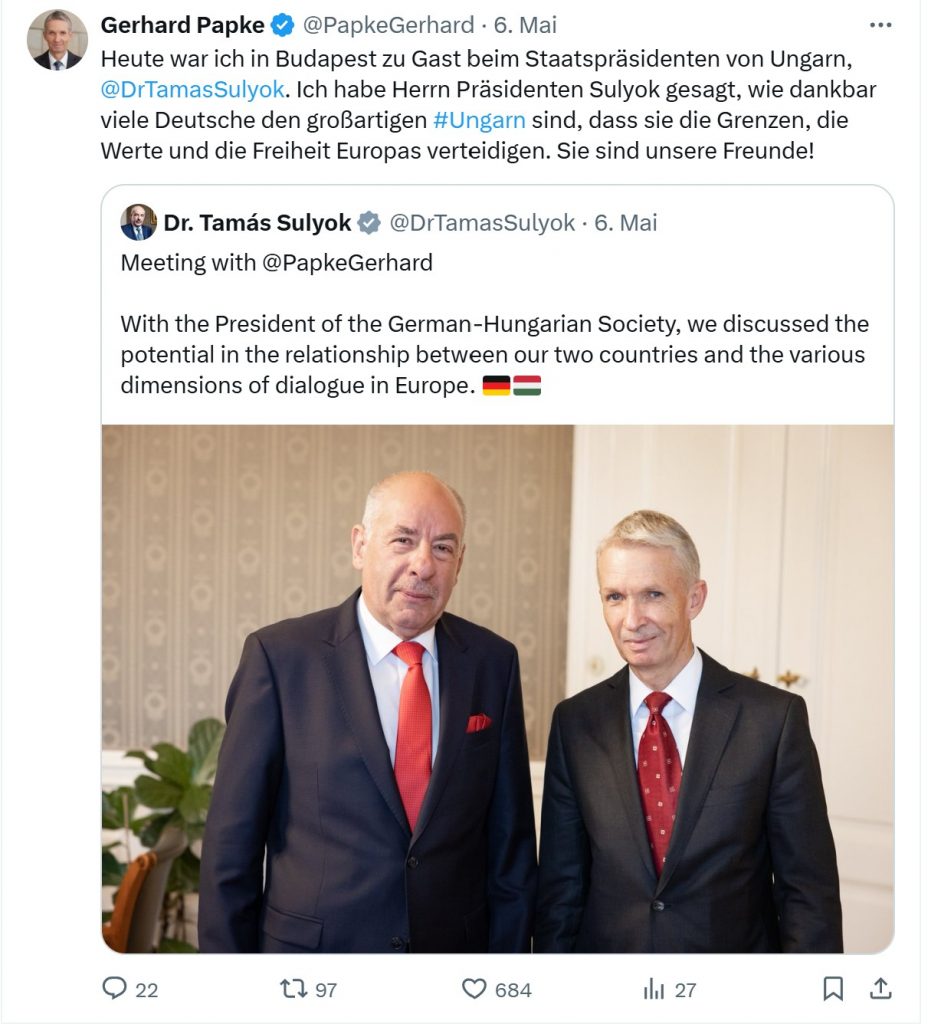Viewport: 941px width, 1024px height.
Task: Like the tweet with heart icon
Action: [x=474, y=989]
